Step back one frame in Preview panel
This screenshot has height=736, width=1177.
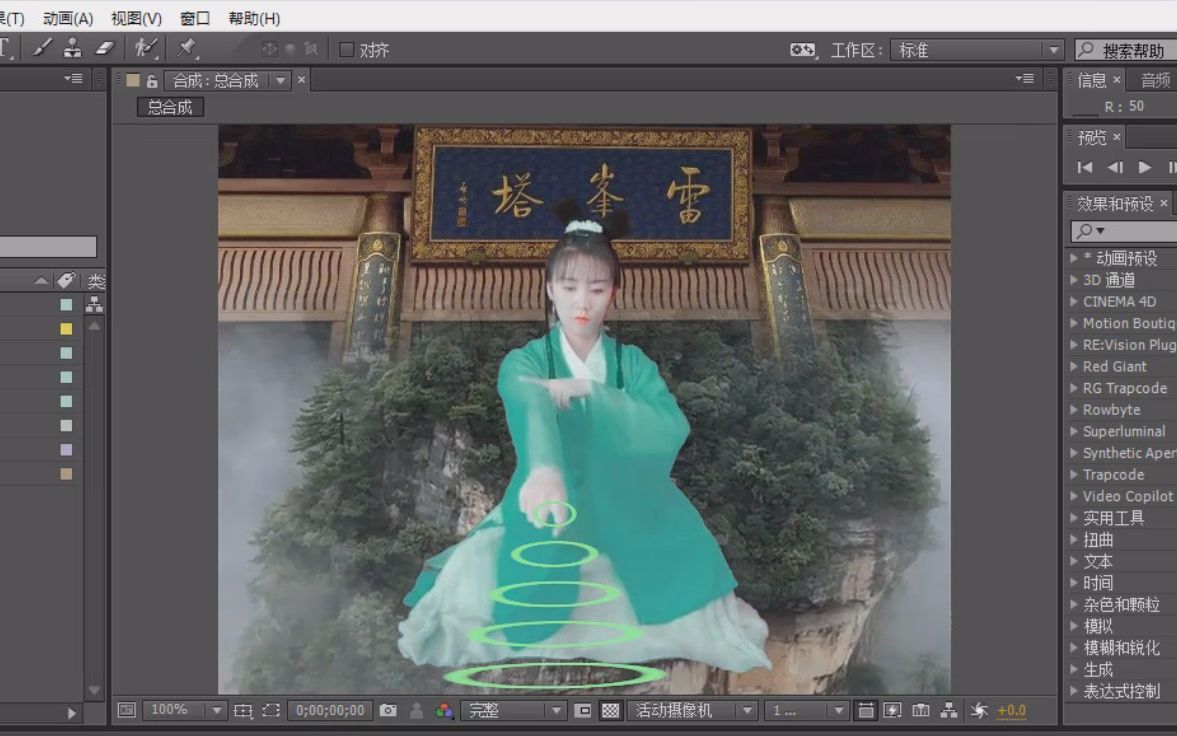coord(1115,167)
